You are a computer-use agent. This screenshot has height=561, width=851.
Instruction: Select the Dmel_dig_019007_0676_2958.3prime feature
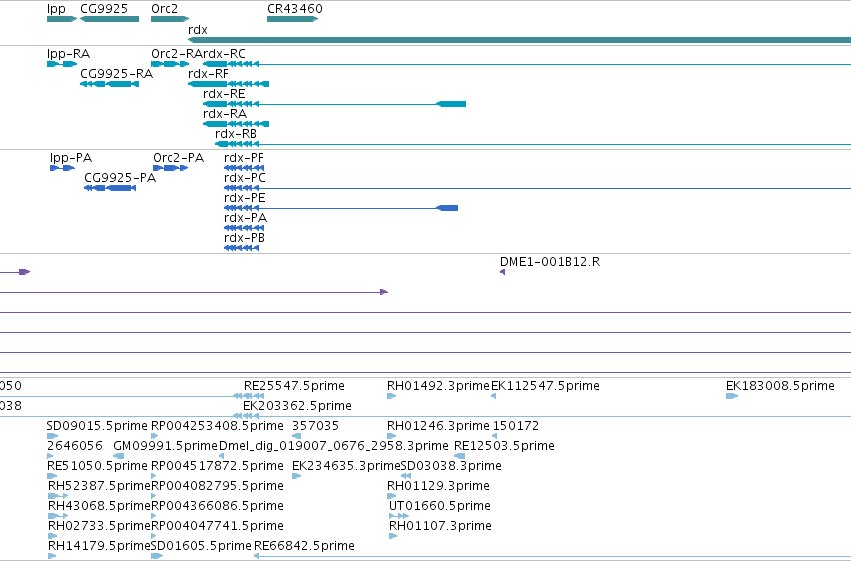click(x=221, y=456)
